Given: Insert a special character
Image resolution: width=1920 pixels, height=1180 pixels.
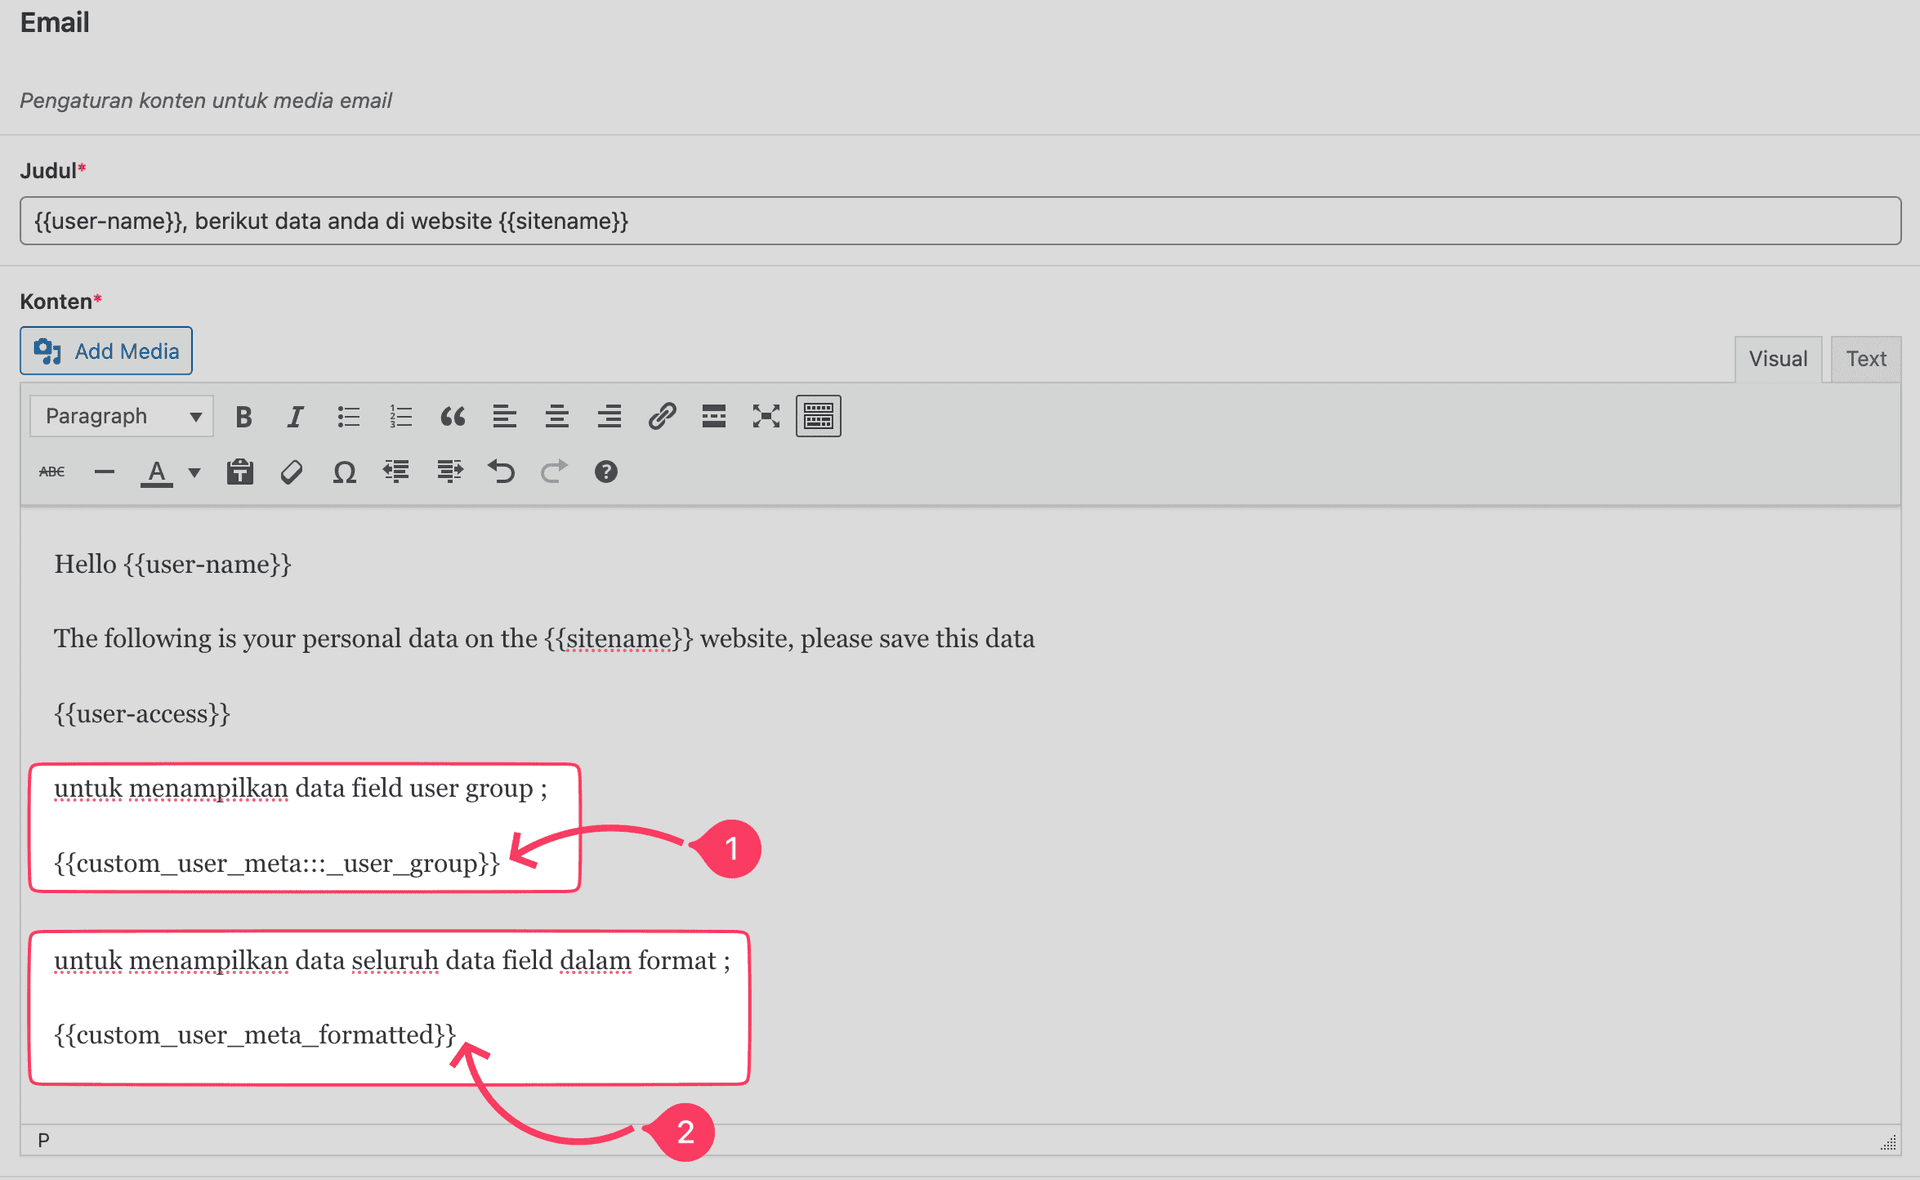Looking at the screenshot, I should click(x=344, y=471).
